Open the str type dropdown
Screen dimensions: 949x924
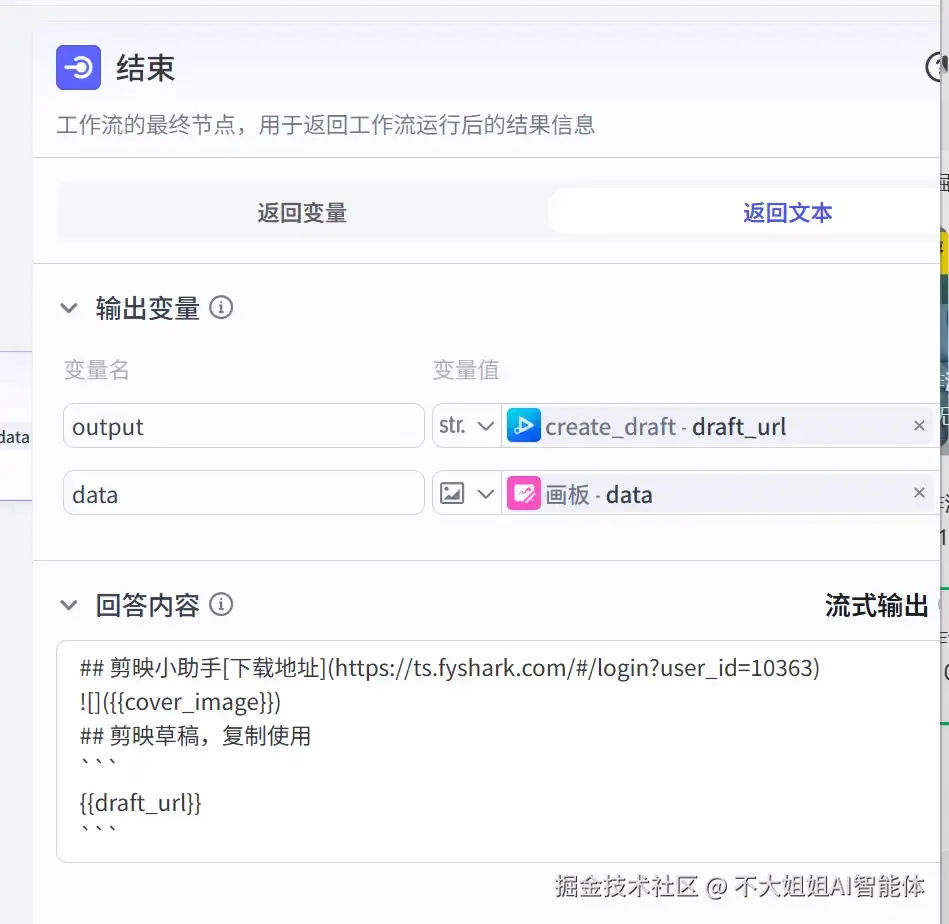click(467, 426)
